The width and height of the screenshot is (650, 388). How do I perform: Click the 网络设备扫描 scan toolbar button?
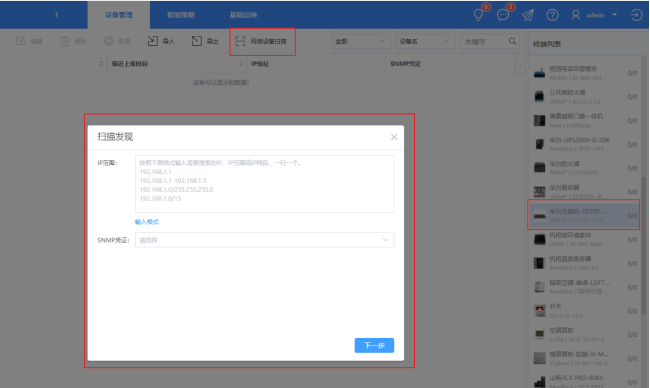(x=261, y=41)
